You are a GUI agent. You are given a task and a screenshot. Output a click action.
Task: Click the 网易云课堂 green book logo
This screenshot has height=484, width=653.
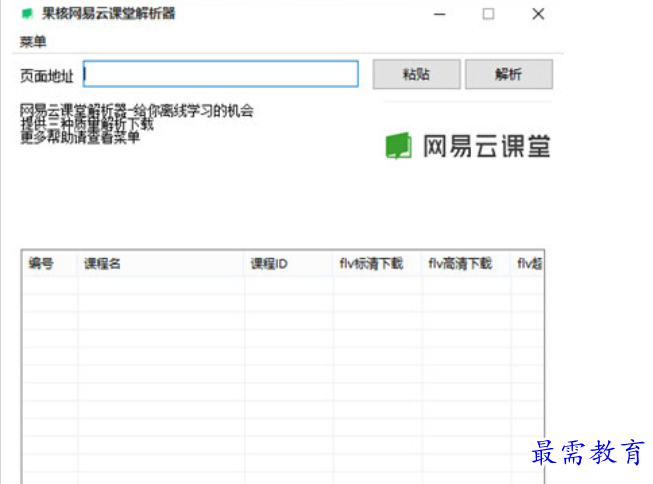tap(399, 146)
